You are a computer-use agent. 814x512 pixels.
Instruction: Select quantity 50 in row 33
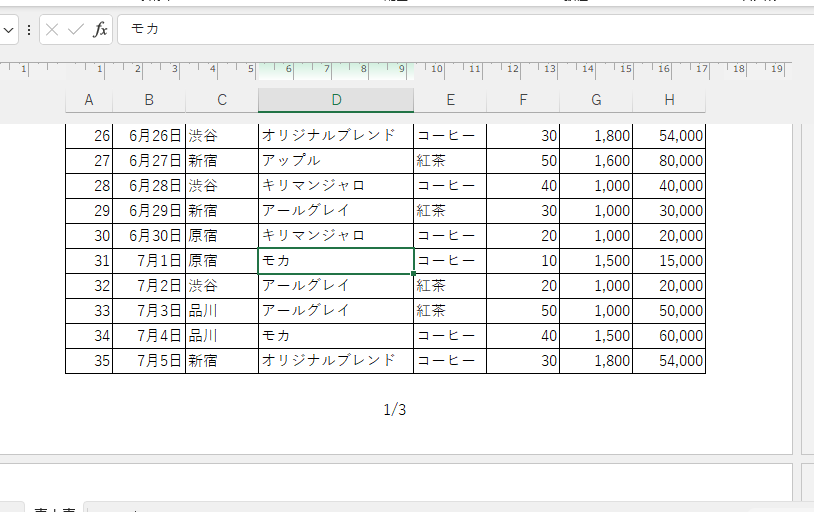tap(523, 311)
